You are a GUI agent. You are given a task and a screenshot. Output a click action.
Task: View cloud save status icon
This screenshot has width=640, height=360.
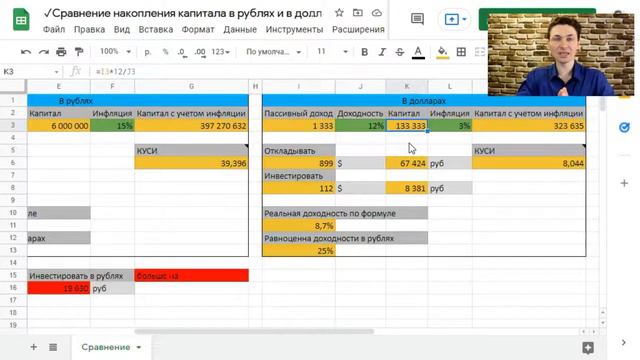point(377,13)
